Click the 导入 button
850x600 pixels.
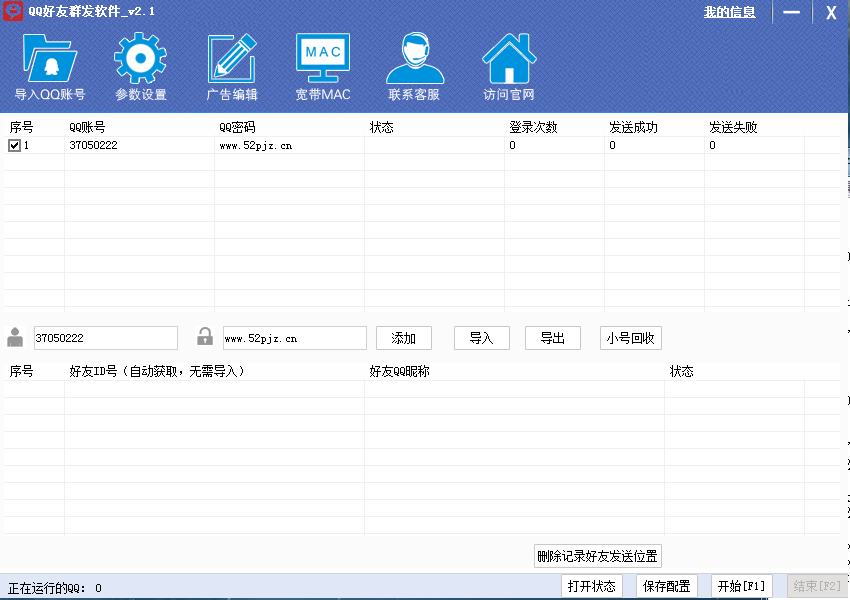481,338
